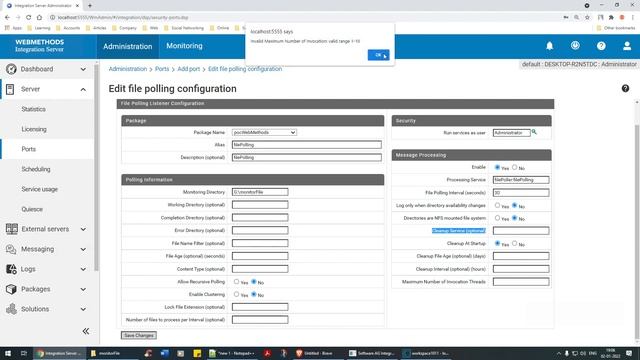Click the browser home icon

pyautogui.click(x=39, y=17)
